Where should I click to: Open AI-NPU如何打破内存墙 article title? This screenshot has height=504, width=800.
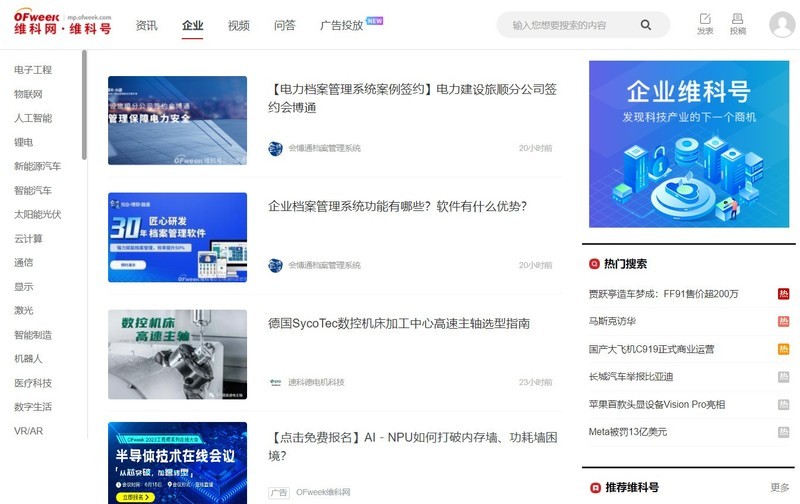pos(413,446)
